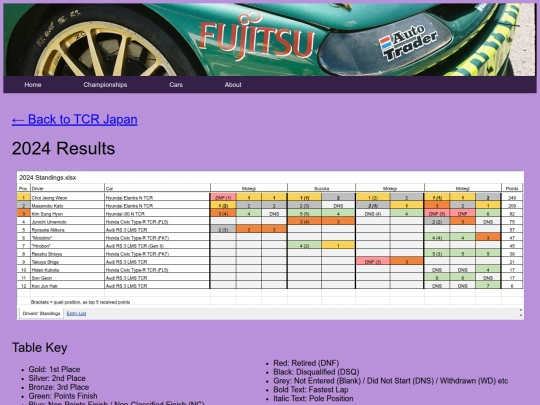Click the 57 points total
The width and height of the screenshot is (540, 405).
[x=512, y=230]
